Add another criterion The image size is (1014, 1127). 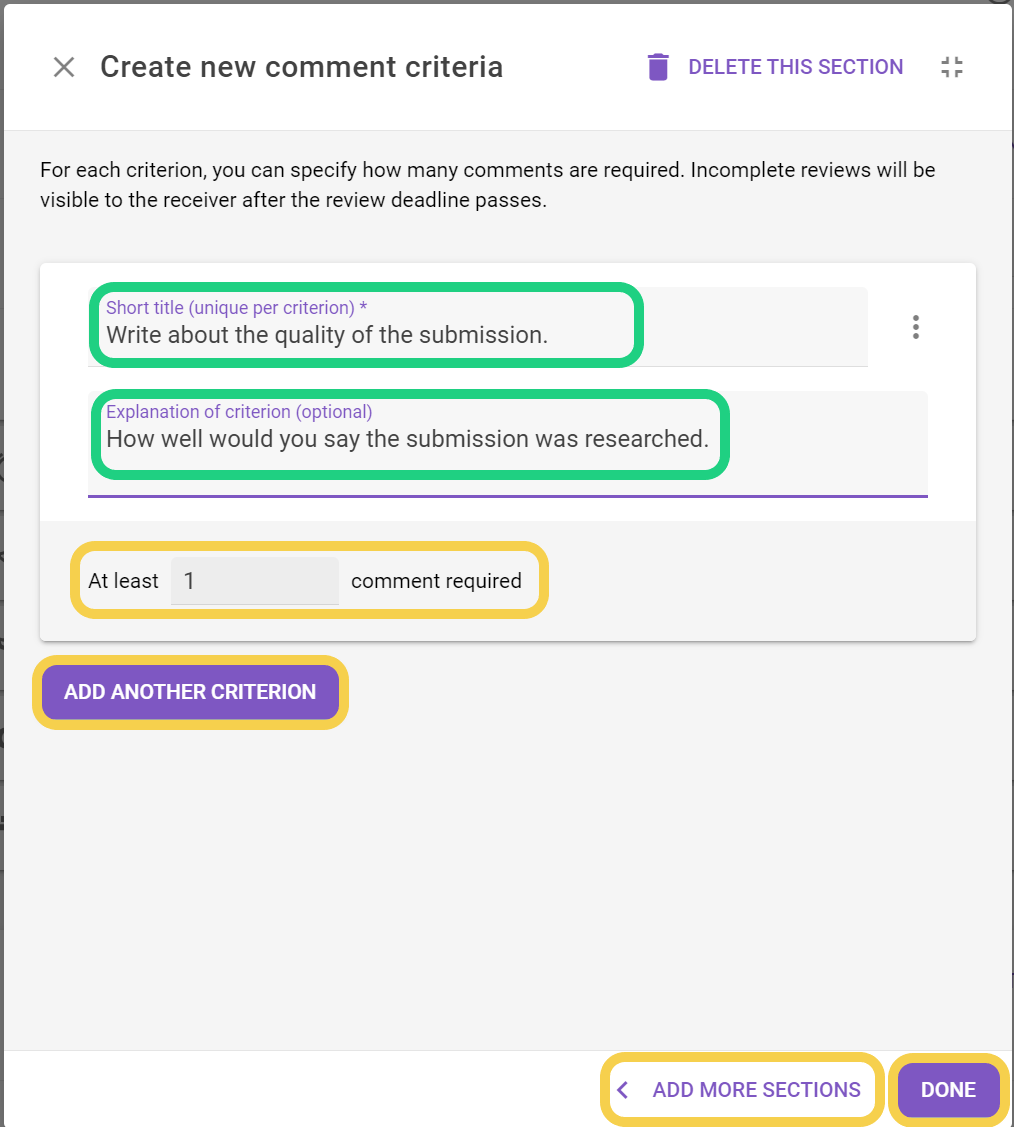tap(190, 692)
